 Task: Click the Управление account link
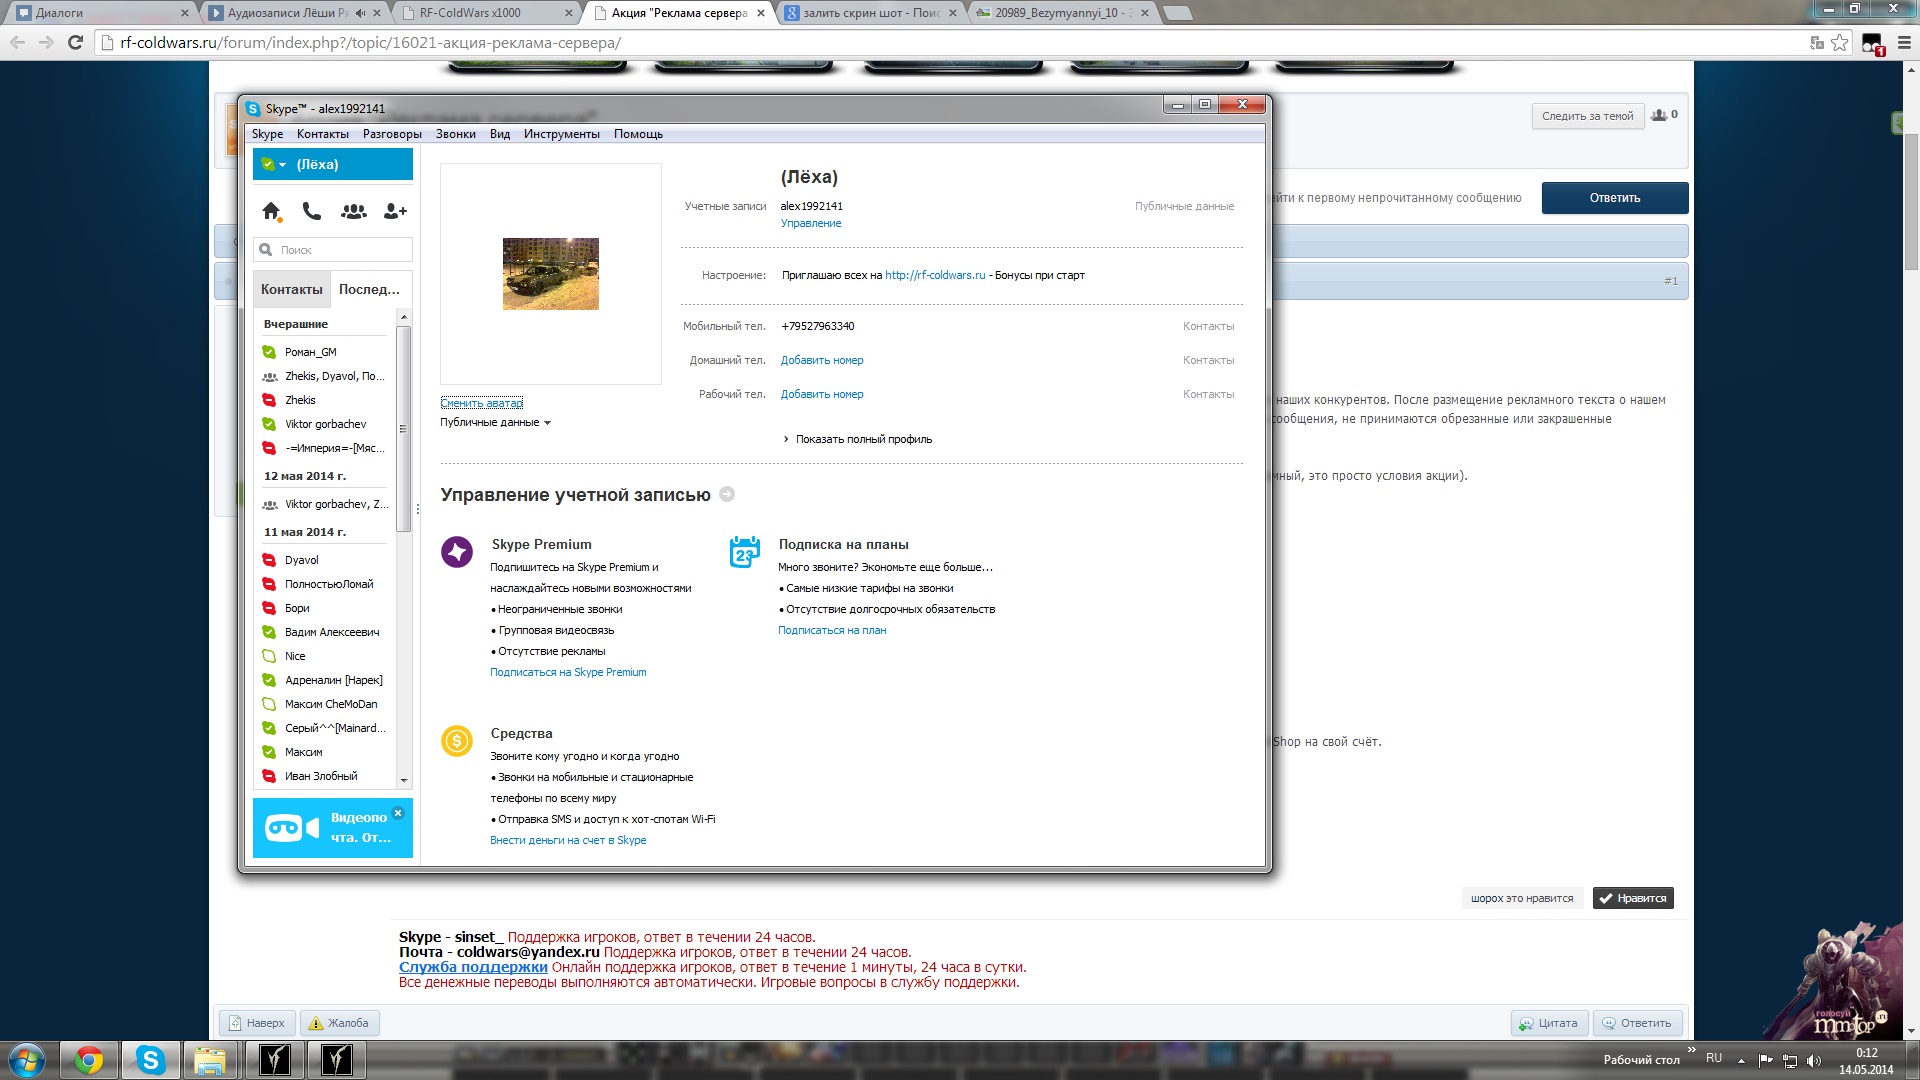[811, 223]
